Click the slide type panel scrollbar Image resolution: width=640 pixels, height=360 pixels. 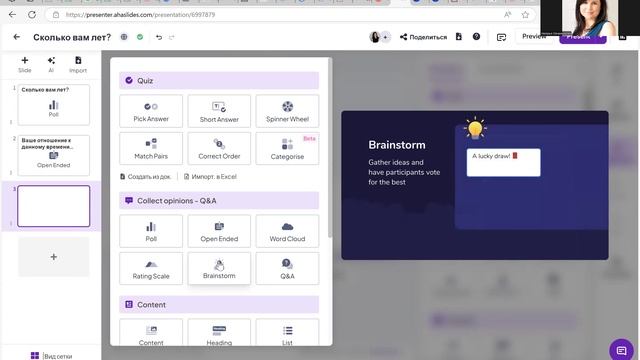330,149
